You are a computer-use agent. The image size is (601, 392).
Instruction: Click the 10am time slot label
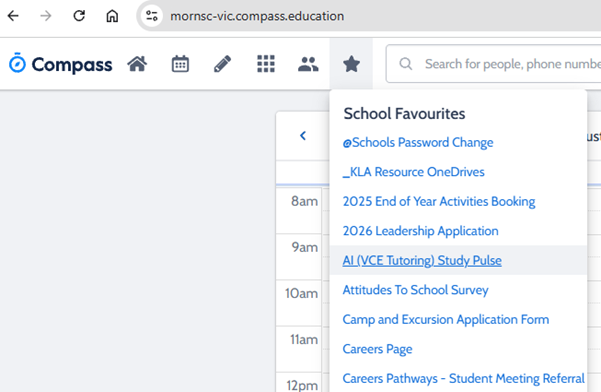[301, 294]
